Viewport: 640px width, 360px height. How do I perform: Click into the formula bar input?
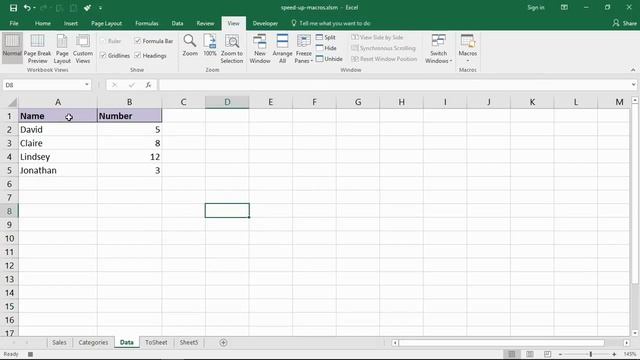pos(394,84)
